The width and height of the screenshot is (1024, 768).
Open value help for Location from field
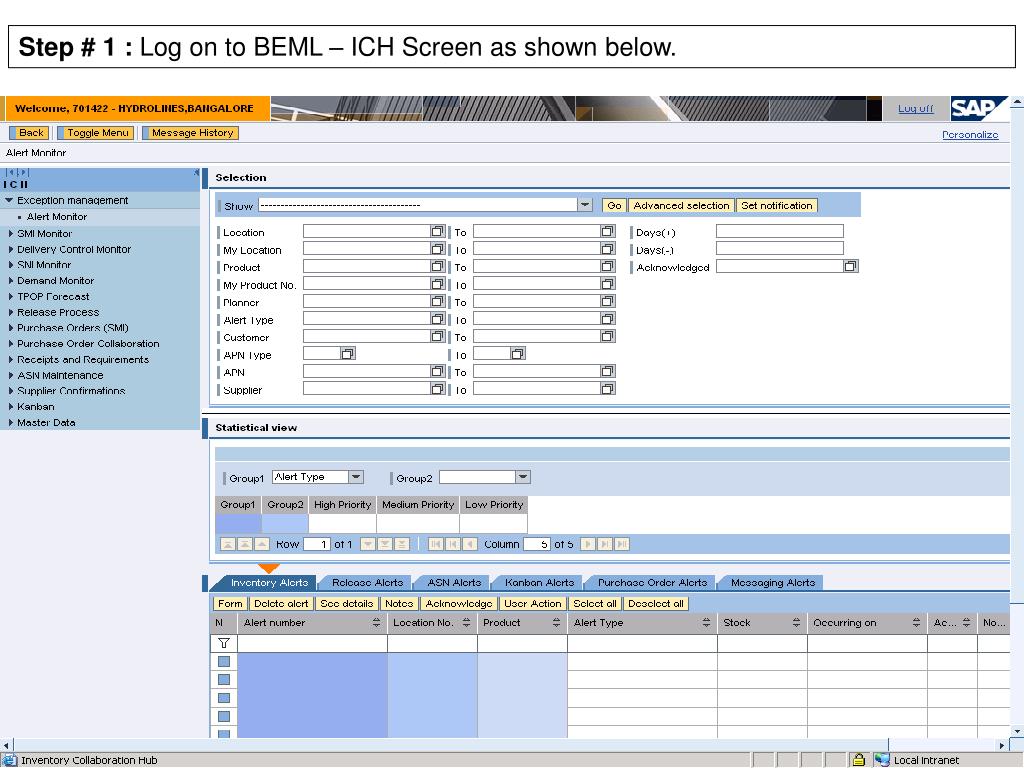tap(438, 231)
